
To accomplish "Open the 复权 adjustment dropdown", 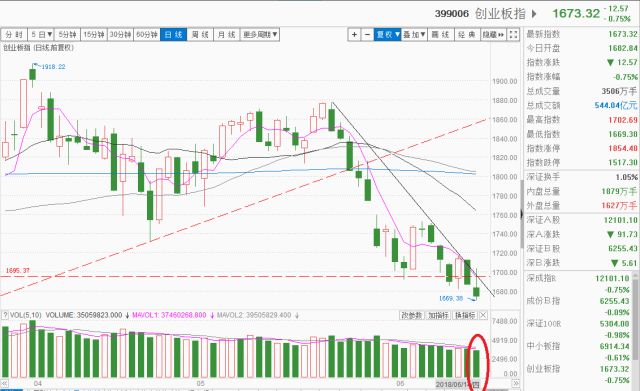I will (x=388, y=35).
